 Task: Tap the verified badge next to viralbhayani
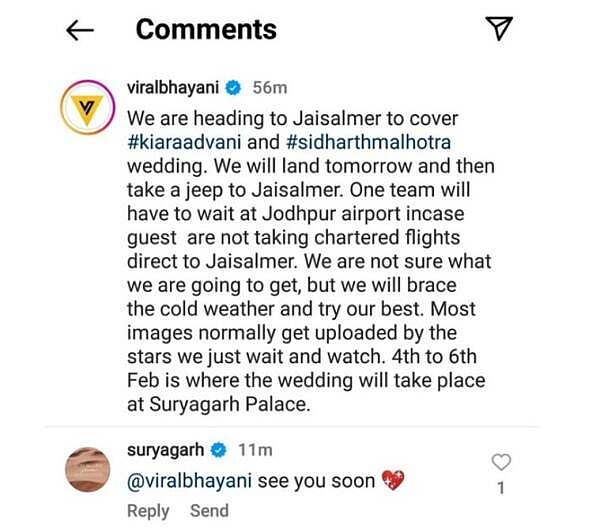pyautogui.click(x=233, y=88)
